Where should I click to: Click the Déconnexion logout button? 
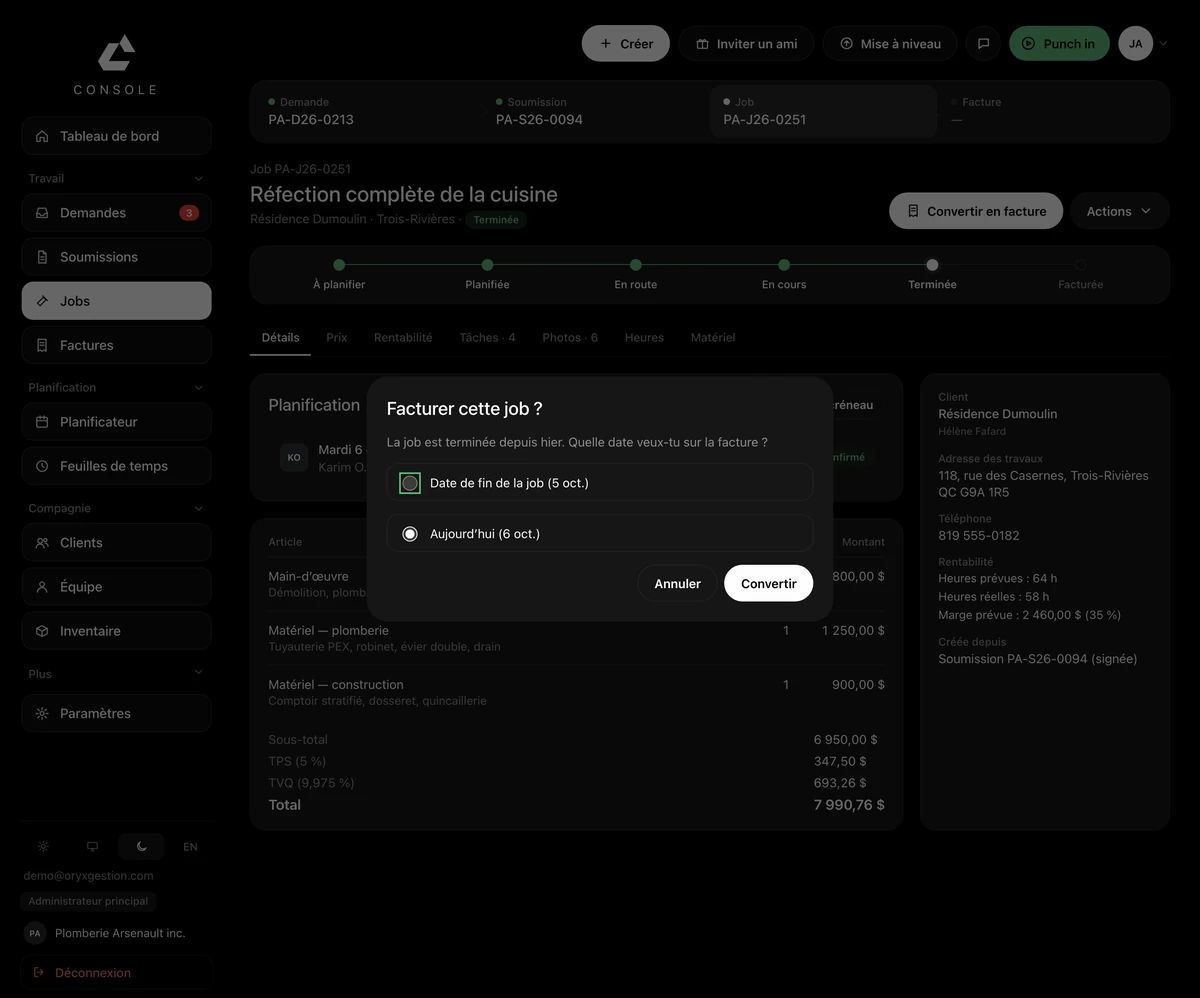pyautogui.click(x=116, y=973)
